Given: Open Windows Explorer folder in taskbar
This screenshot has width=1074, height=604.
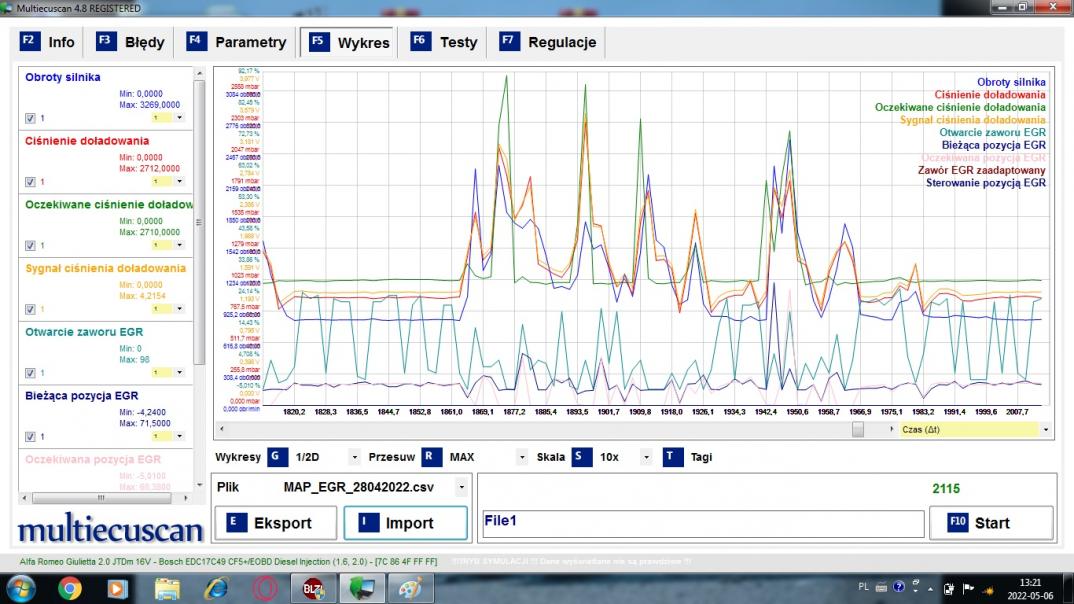Looking at the screenshot, I should click(167, 588).
